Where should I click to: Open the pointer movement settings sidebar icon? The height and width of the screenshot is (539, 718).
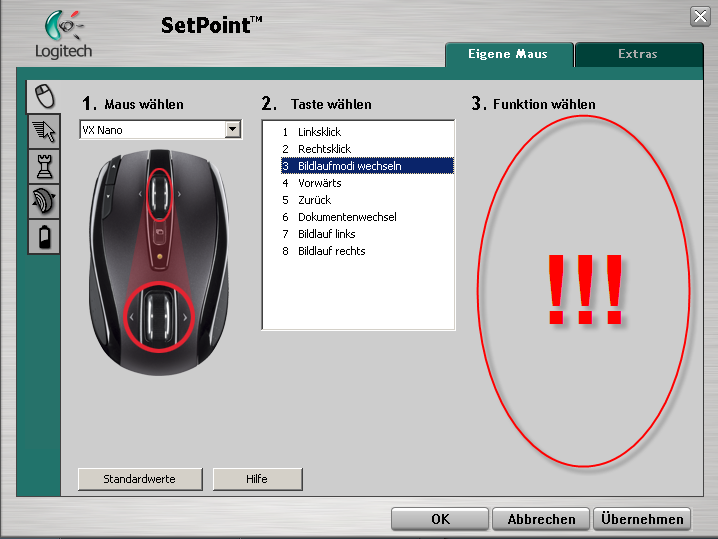[x=44, y=131]
